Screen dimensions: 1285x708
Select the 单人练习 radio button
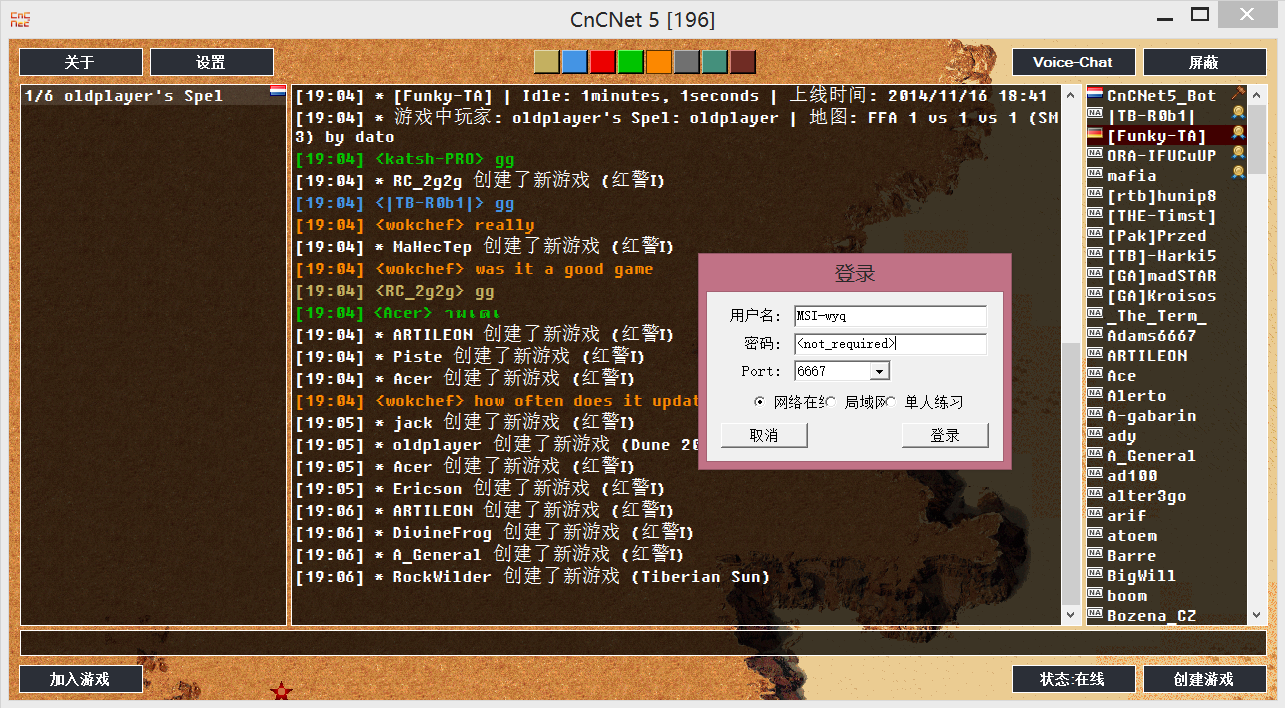(x=891, y=402)
